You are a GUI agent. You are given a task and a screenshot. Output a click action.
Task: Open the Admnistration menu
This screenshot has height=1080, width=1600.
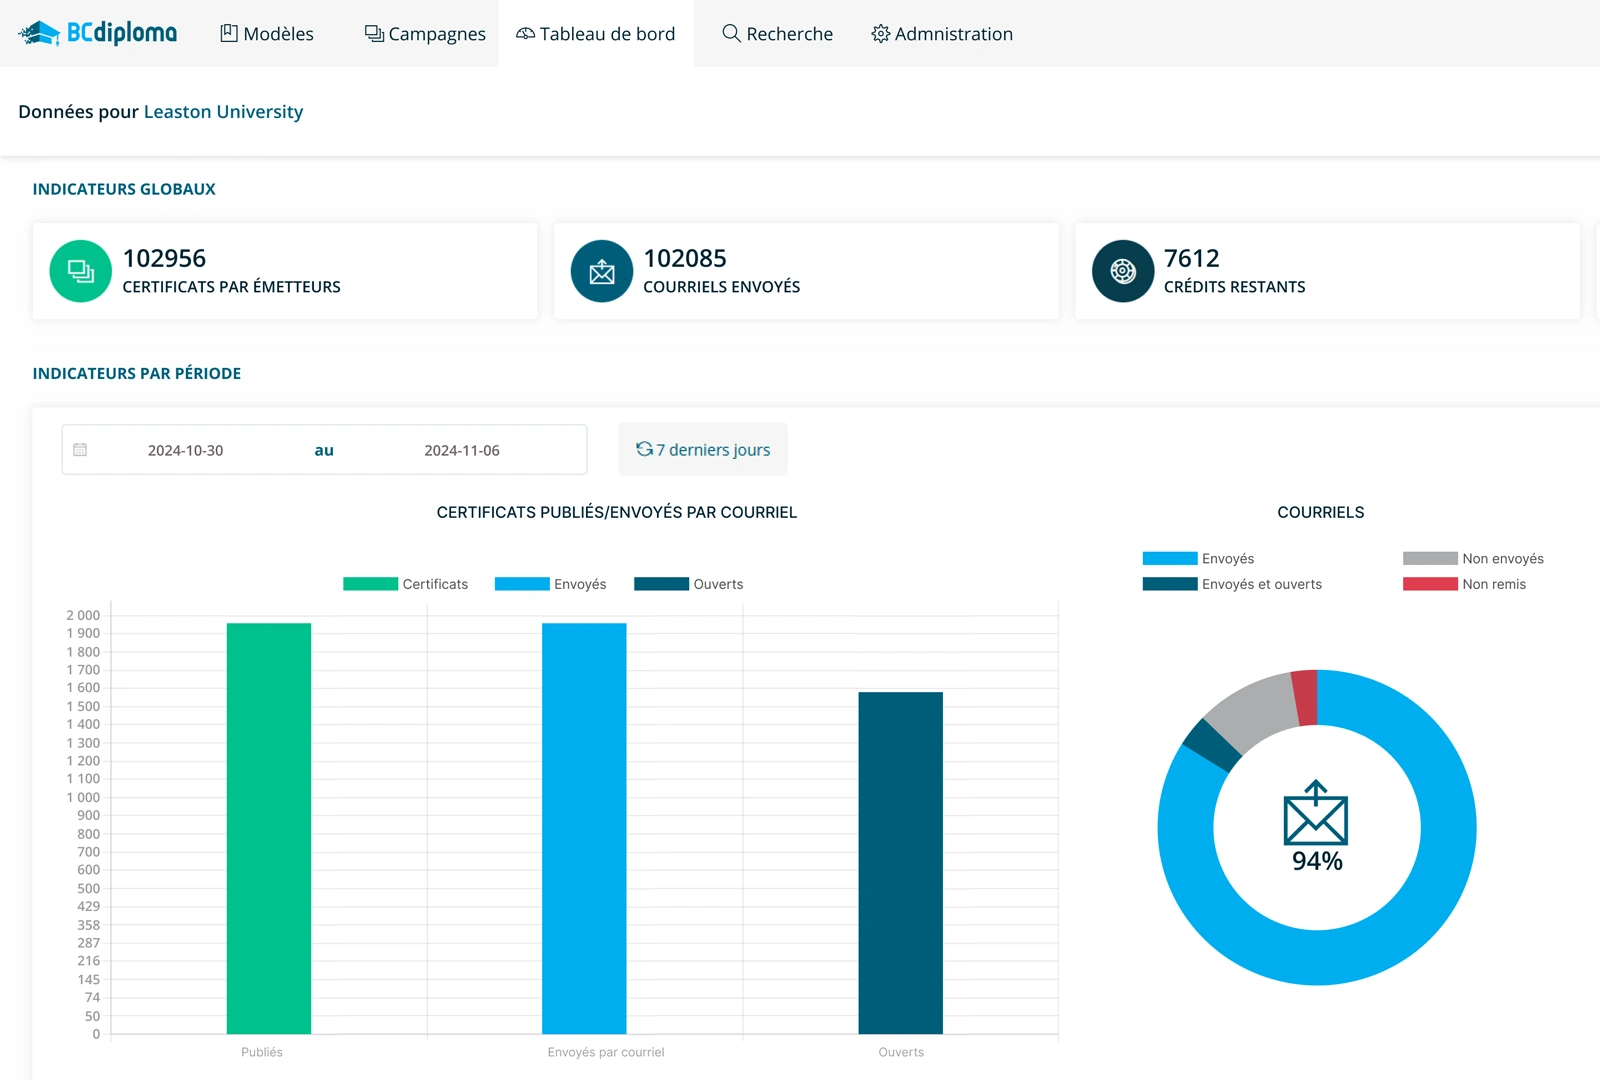coord(942,33)
